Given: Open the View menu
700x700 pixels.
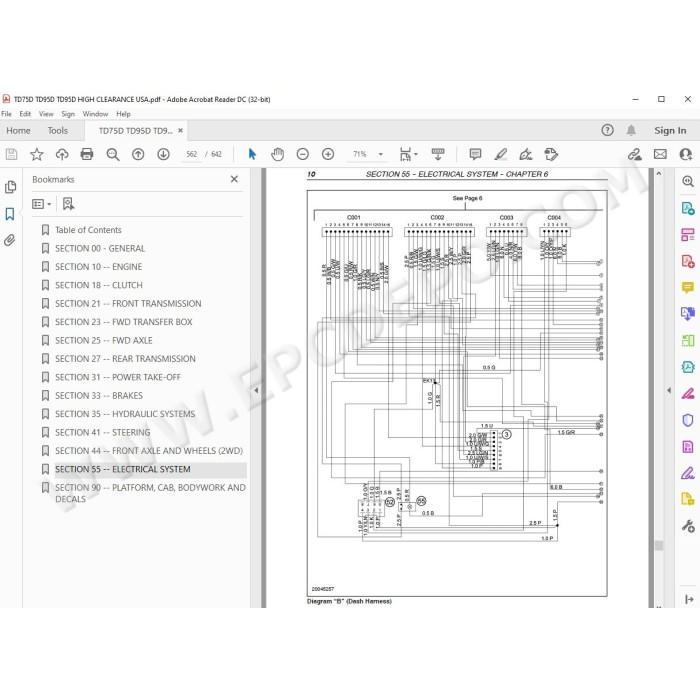Looking at the screenshot, I should [46, 114].
